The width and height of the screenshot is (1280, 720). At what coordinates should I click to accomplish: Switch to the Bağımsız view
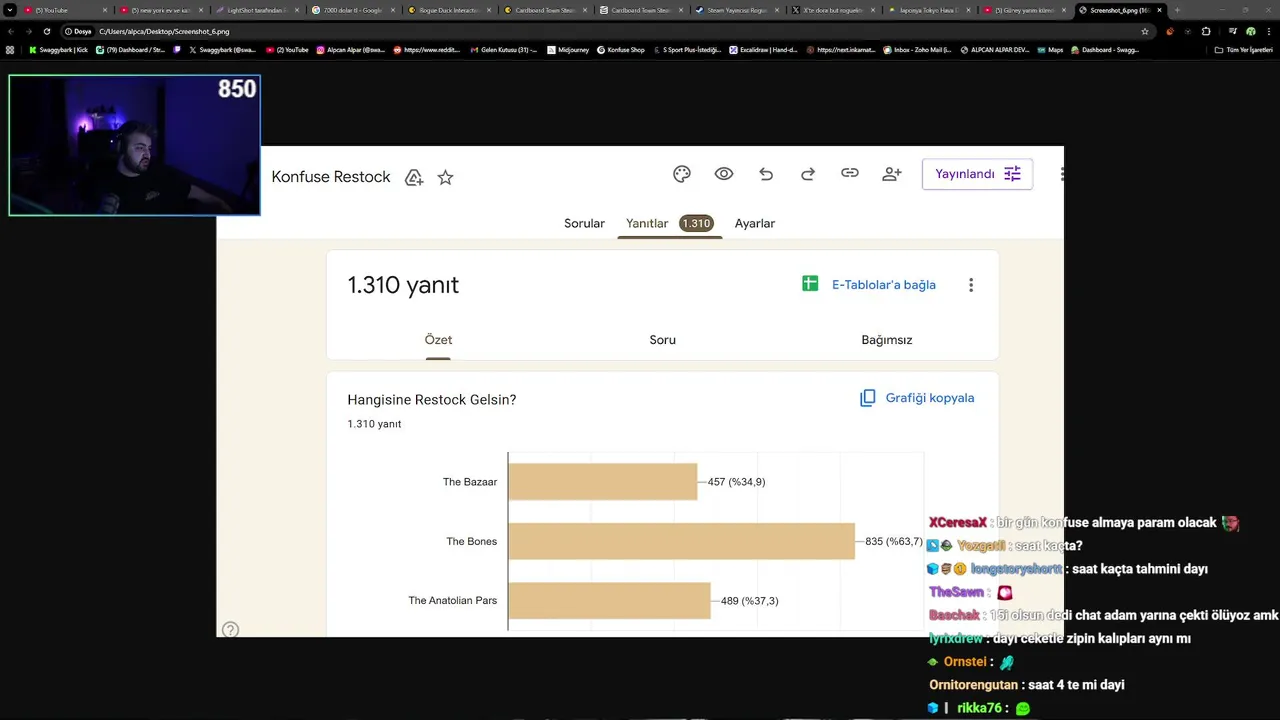coord(887,340)
